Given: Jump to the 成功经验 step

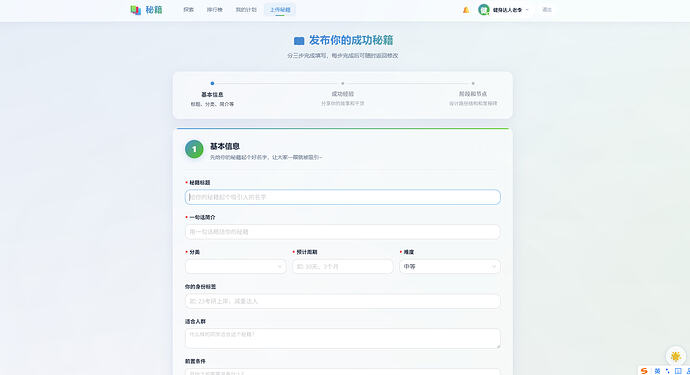Looking at the screenshot, I should [342, 94].
